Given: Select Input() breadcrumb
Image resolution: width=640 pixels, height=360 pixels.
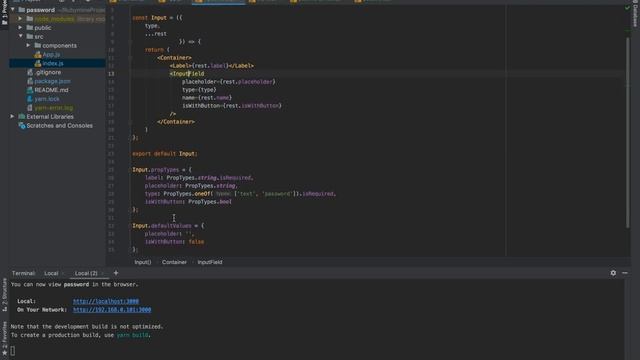Looking at the screenshot, I should pos(143,262).
